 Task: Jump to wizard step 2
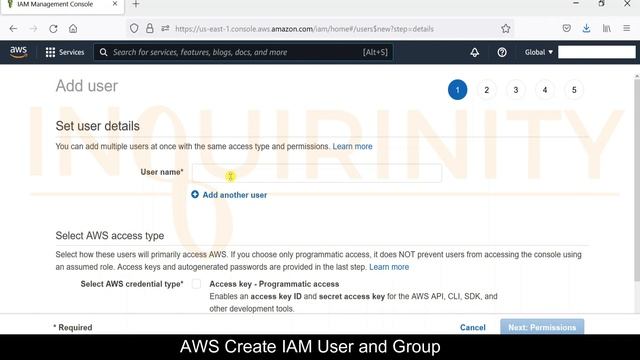(487, 90)
